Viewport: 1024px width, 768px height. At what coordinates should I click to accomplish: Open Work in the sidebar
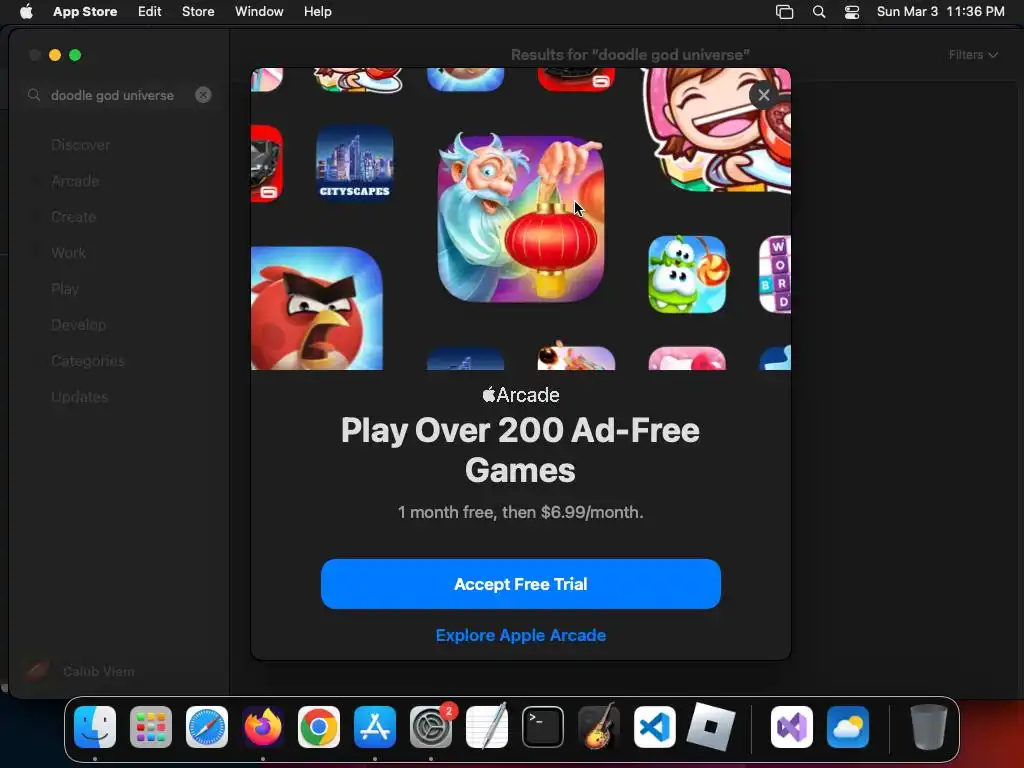[x=69, y=253]
